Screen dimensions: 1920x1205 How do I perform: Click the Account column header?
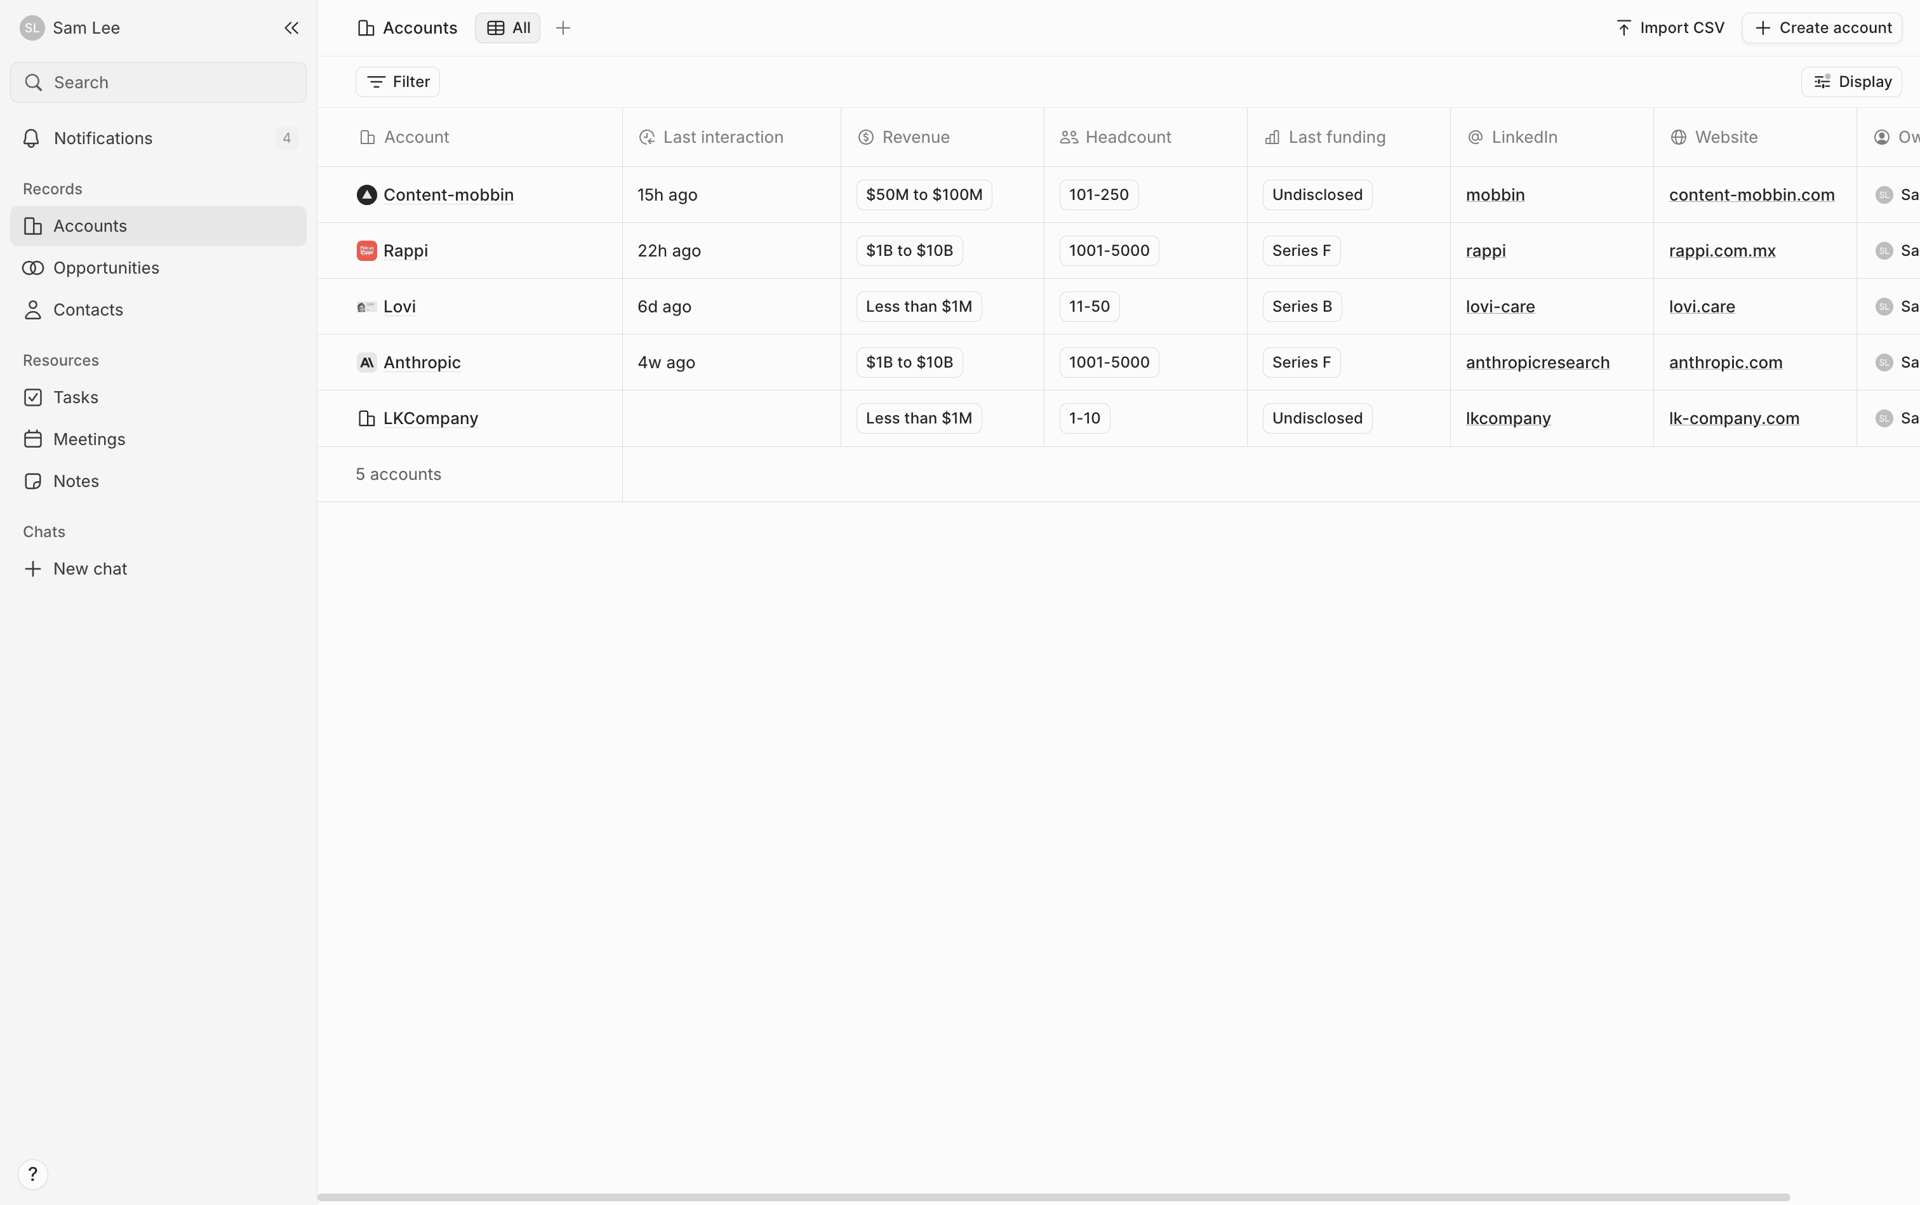(x=470, y=137)
